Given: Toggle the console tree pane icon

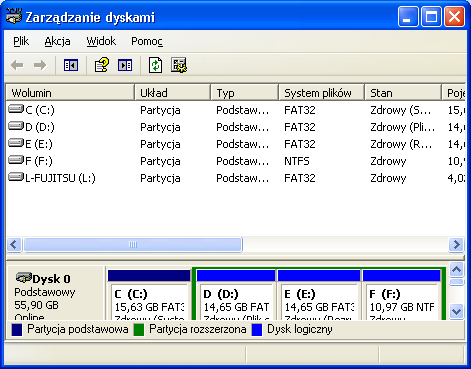Looking at the screenshot, I should pyautogui.click(x=71, y=65).
